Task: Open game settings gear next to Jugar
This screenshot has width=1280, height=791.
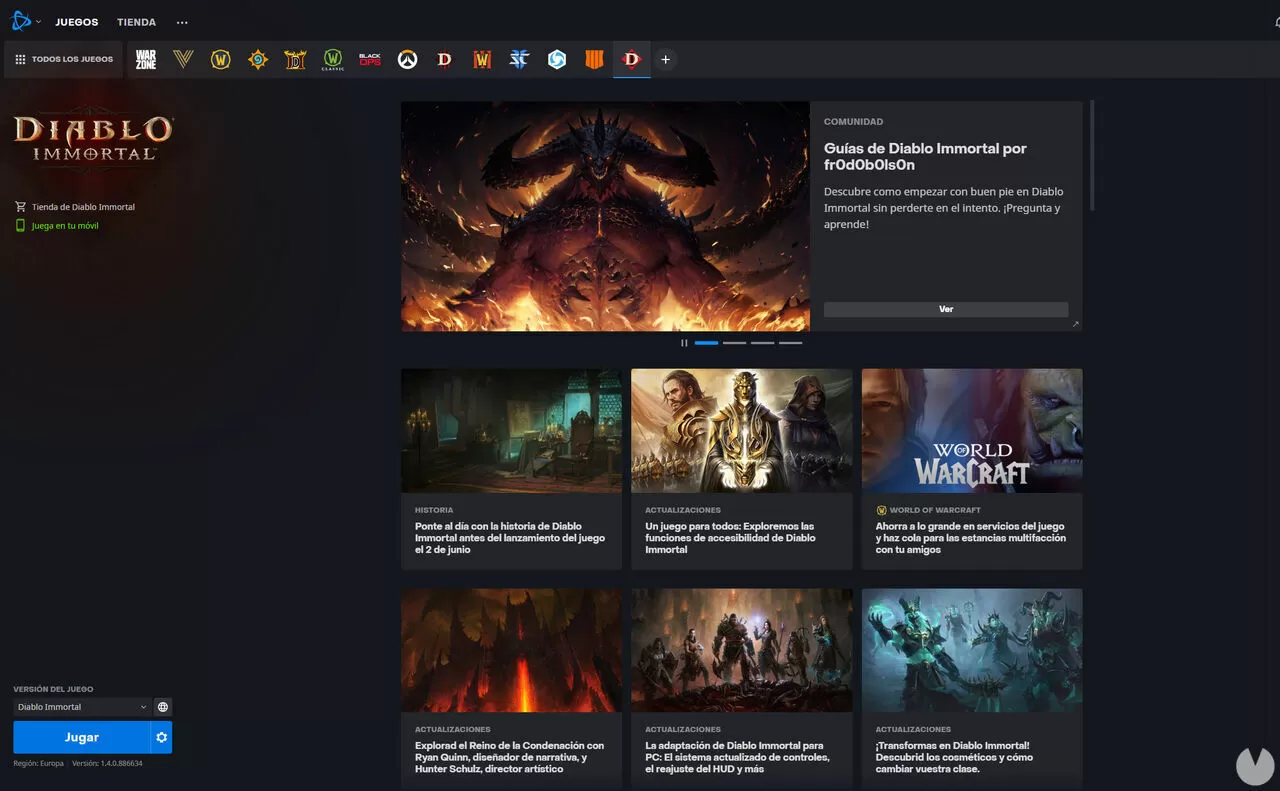Action: [x=162, y=738]
